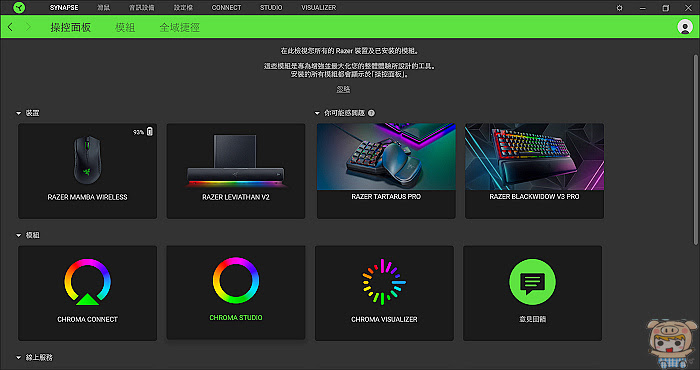This screenshot has height=370, width=700.
Task: Select the SYNAPSE top menu tab
Action: (x=64, y=8)
